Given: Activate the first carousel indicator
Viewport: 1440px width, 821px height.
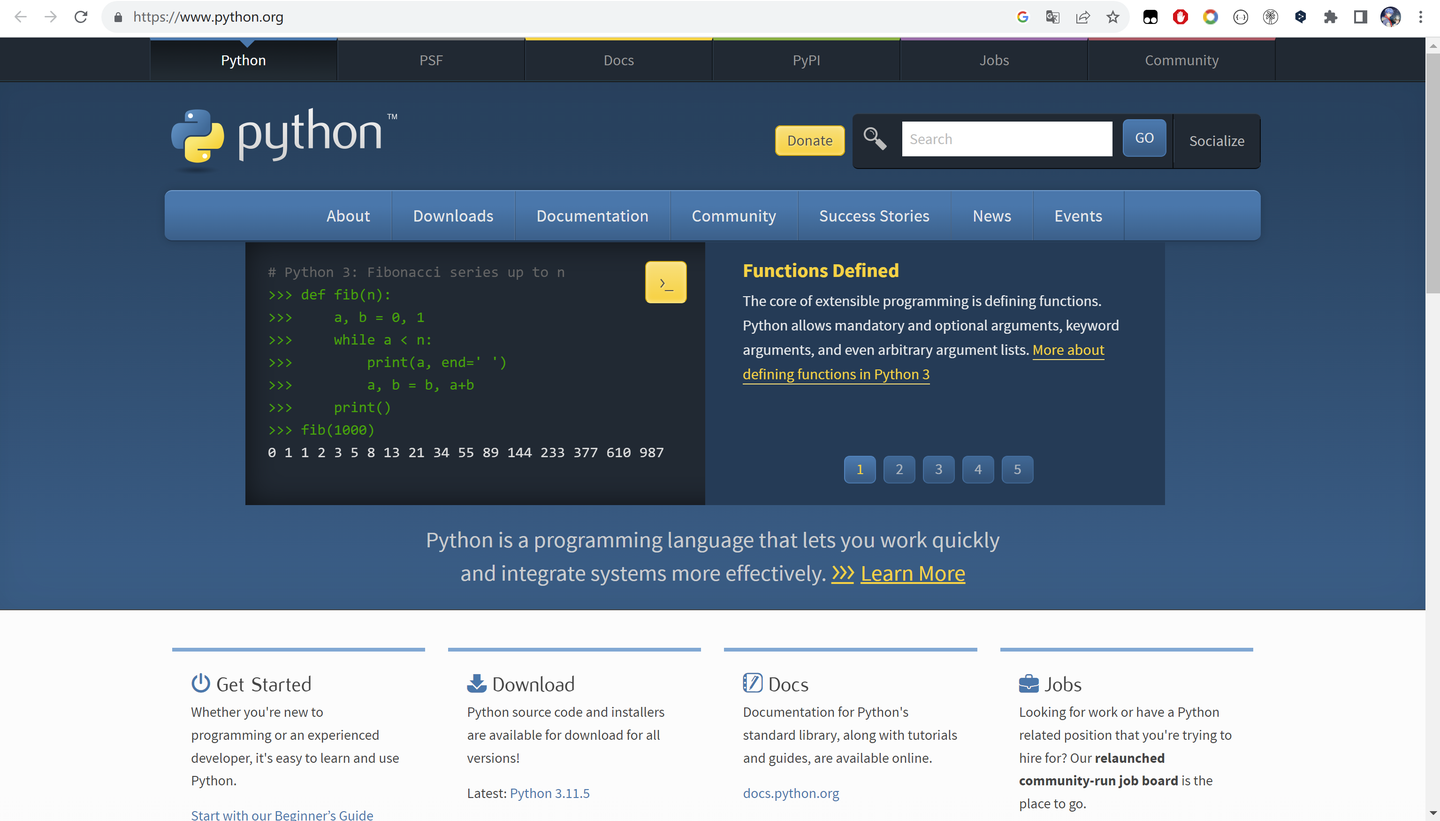Looking at the screenshot, I should coord(859,469).
